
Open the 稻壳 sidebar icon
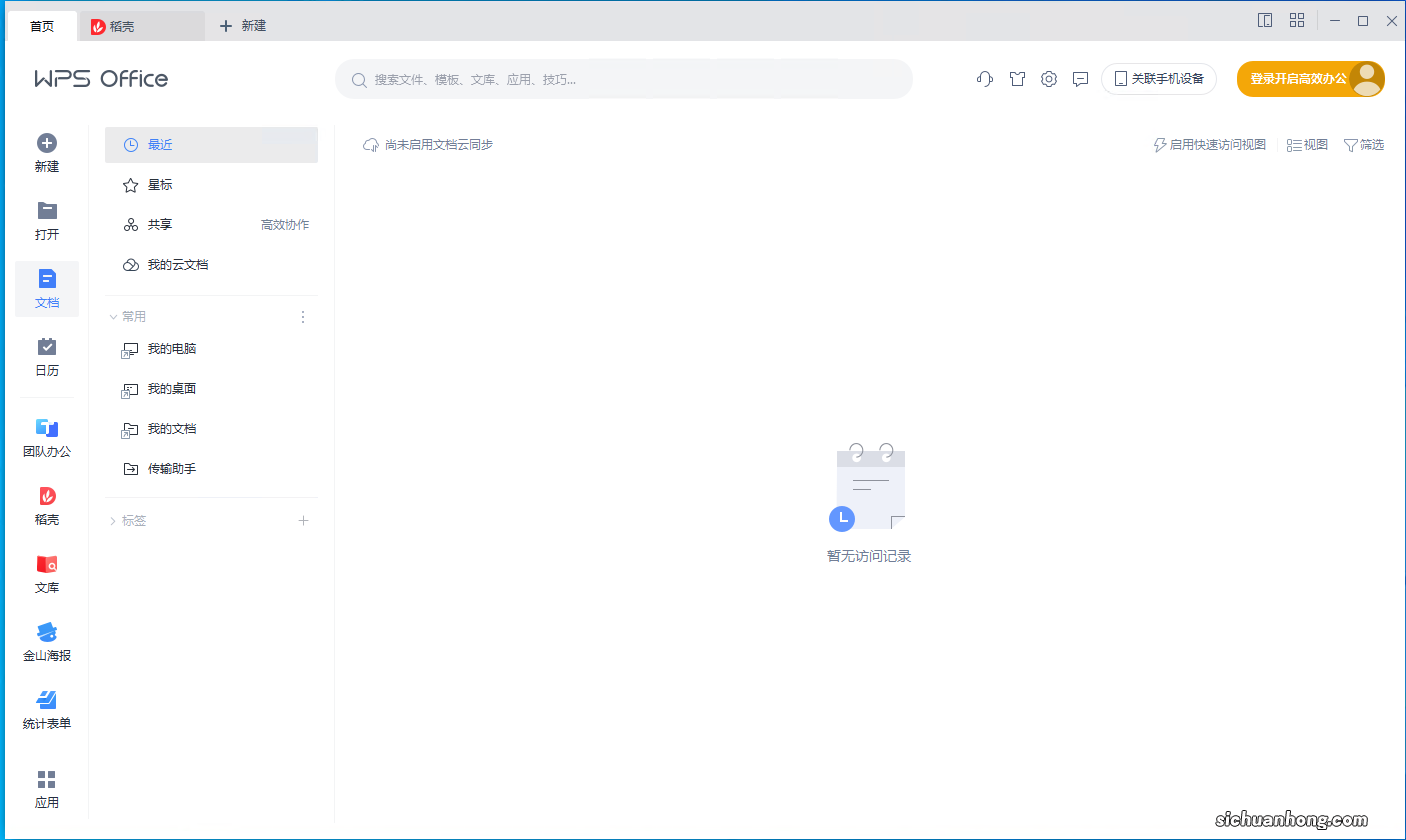pyautogui.click(x=47, y=496)
